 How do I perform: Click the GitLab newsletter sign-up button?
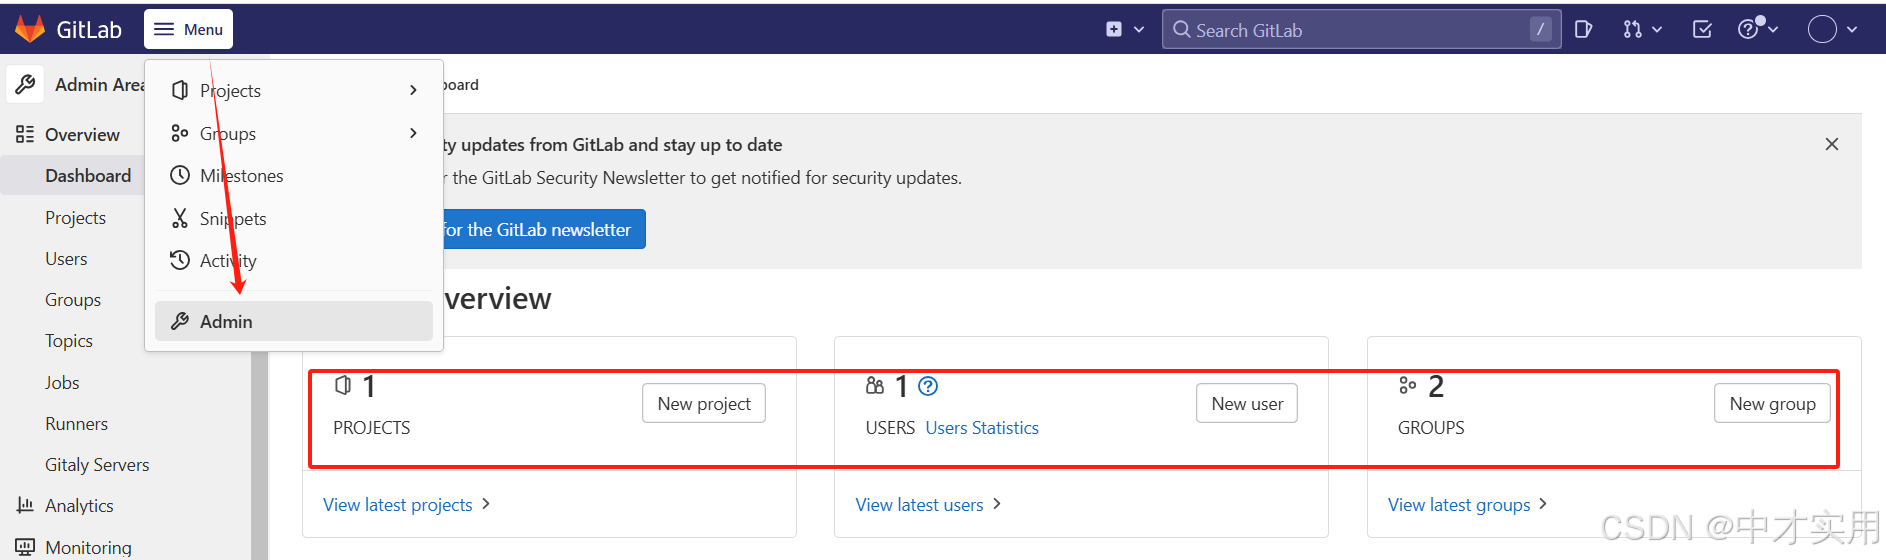click(544, 229)
